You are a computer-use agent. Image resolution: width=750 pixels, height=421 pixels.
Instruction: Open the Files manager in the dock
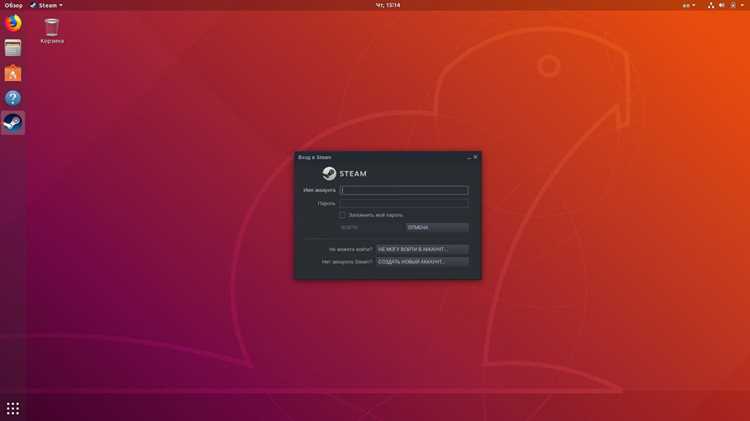coord(13,48)
